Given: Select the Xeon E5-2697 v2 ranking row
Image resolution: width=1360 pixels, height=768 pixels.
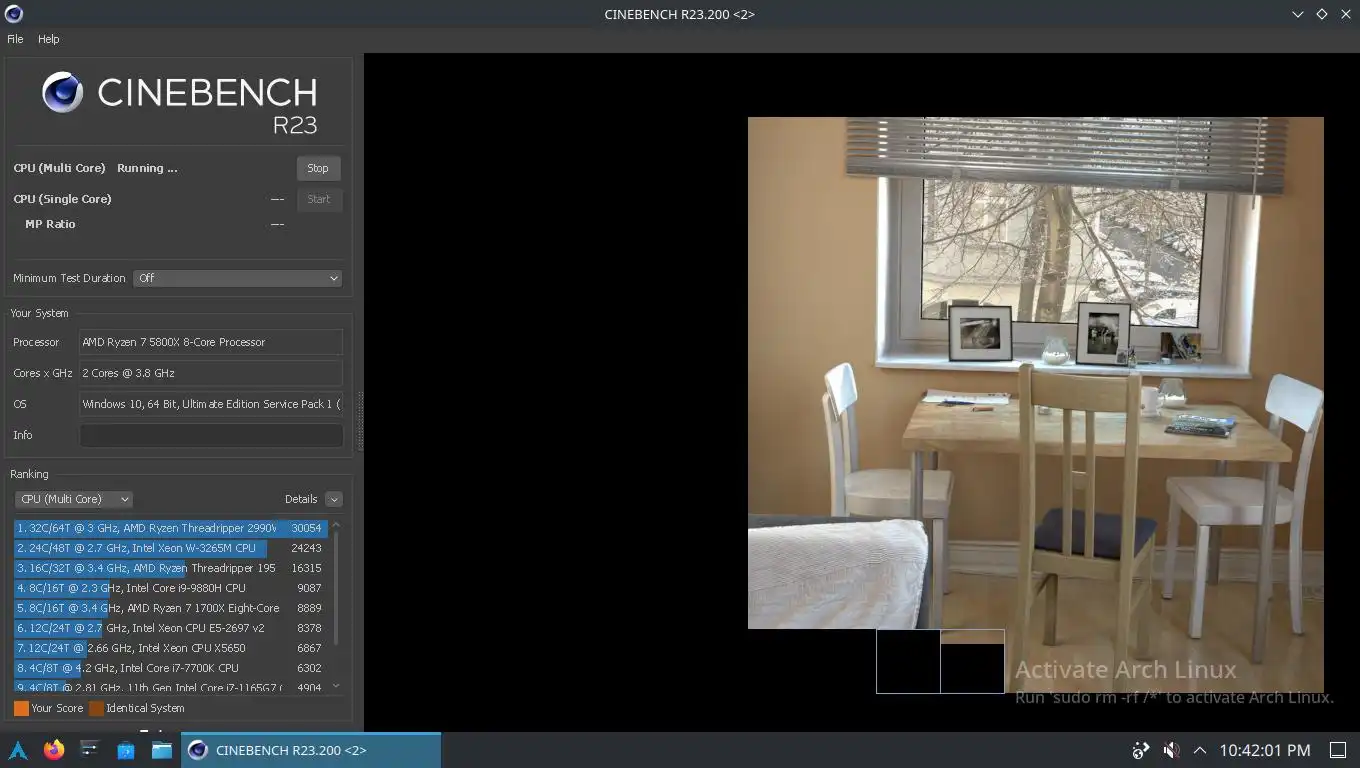Looking at the screenshot, I should pos(170,628).
